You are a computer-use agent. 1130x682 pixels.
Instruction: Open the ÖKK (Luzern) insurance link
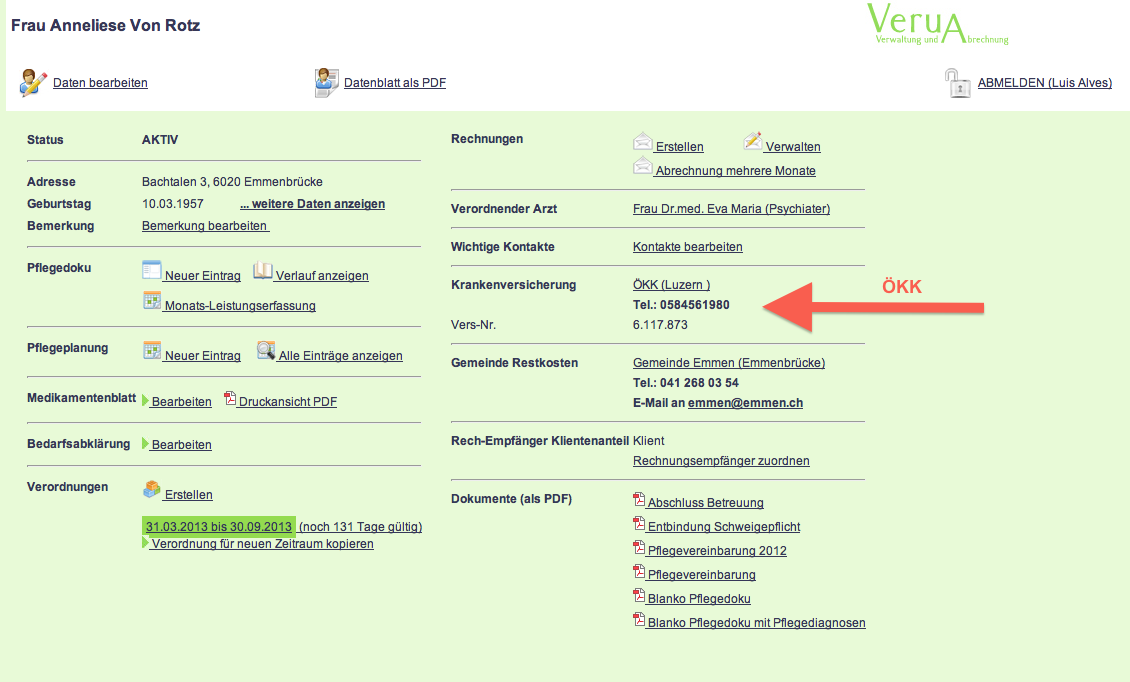671,285
